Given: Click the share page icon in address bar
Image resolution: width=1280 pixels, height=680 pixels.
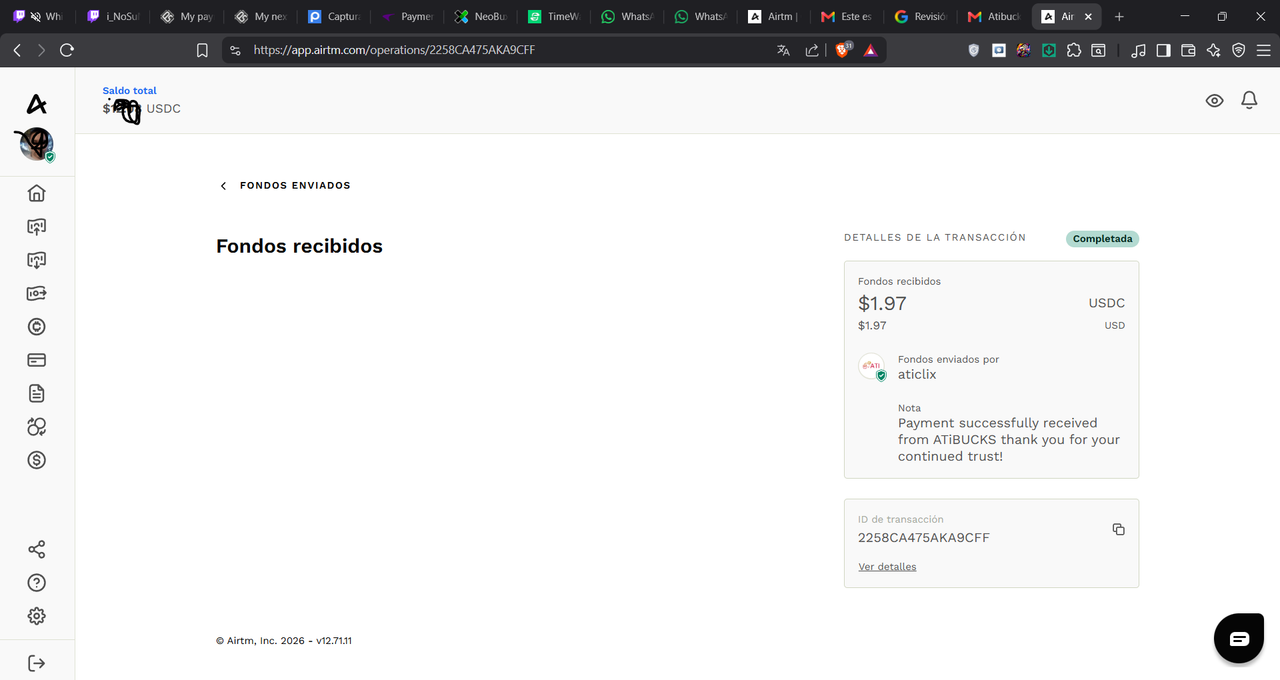Looking at the screenshot, I should coord(812,50).
